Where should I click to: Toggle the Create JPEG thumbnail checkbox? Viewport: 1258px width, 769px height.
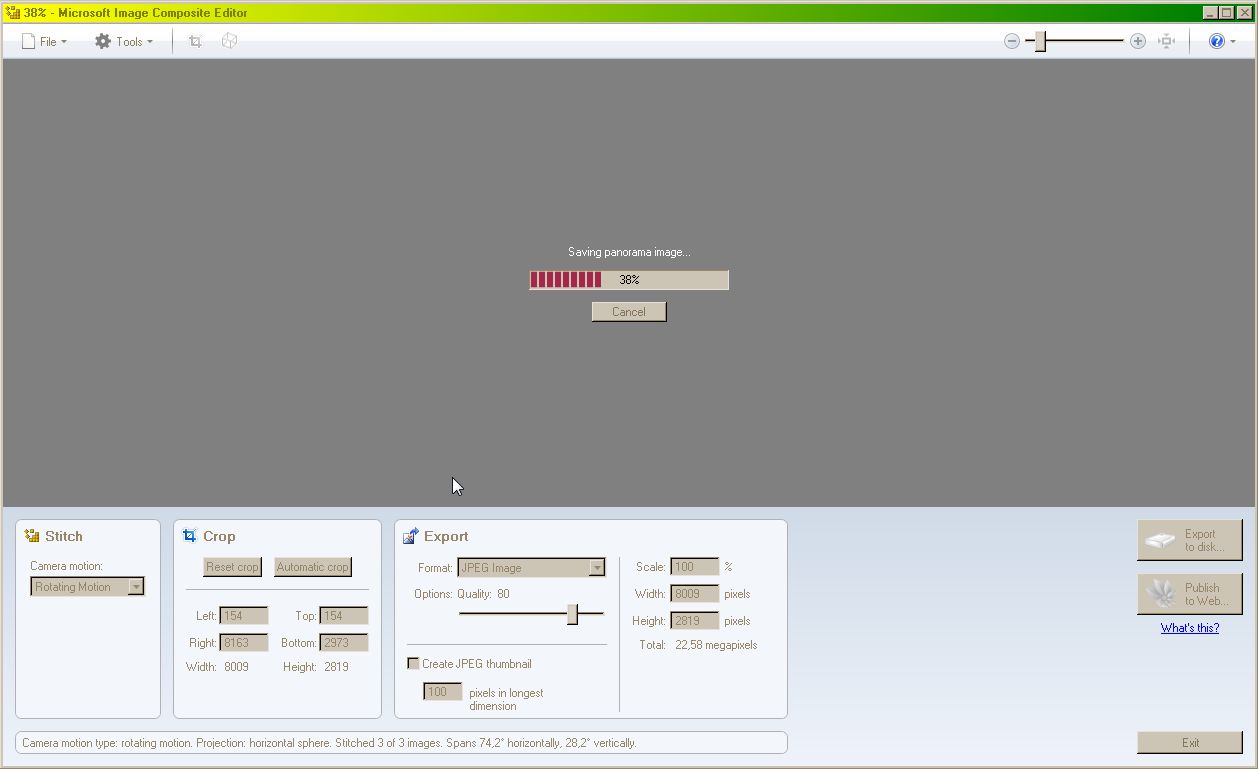pyautogui.click(x=413, y=664)
